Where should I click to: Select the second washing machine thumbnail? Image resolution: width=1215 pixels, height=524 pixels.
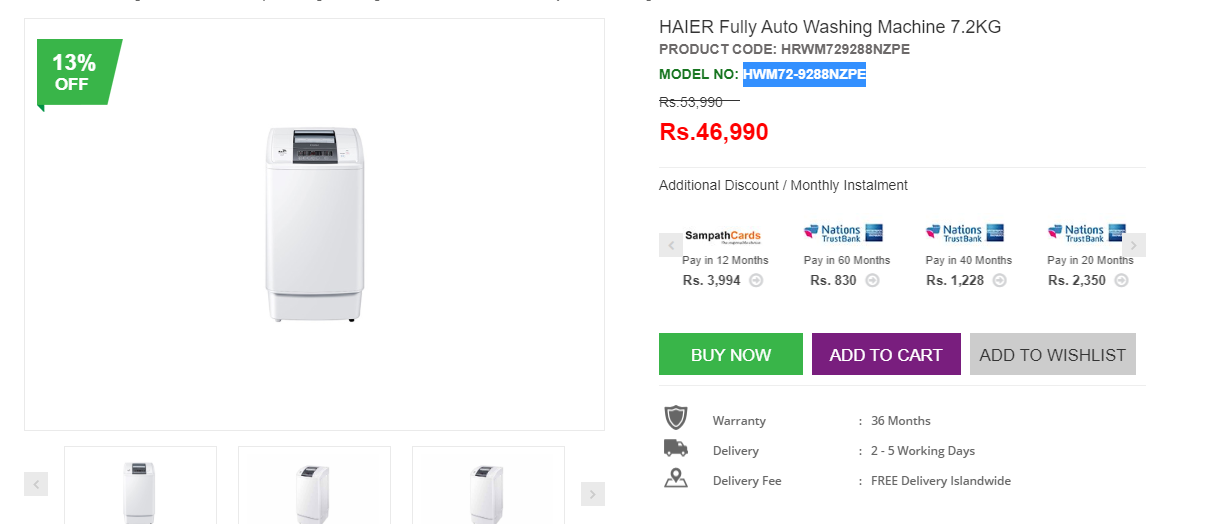click(314, 486)
